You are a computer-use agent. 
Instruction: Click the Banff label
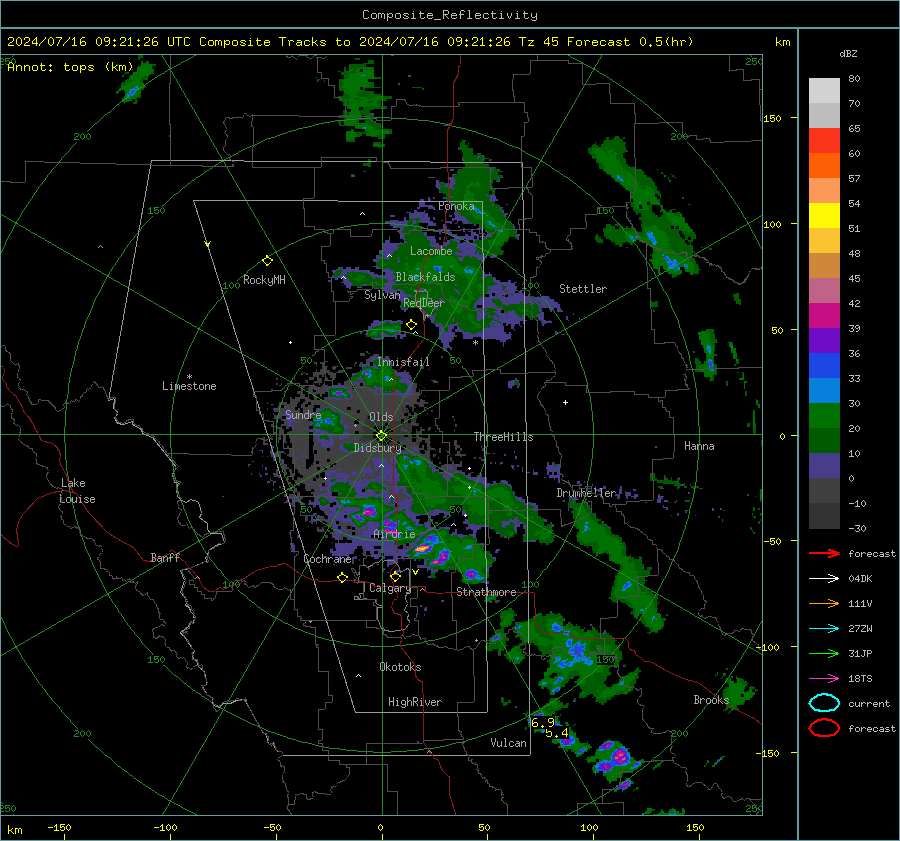(165, 558)
